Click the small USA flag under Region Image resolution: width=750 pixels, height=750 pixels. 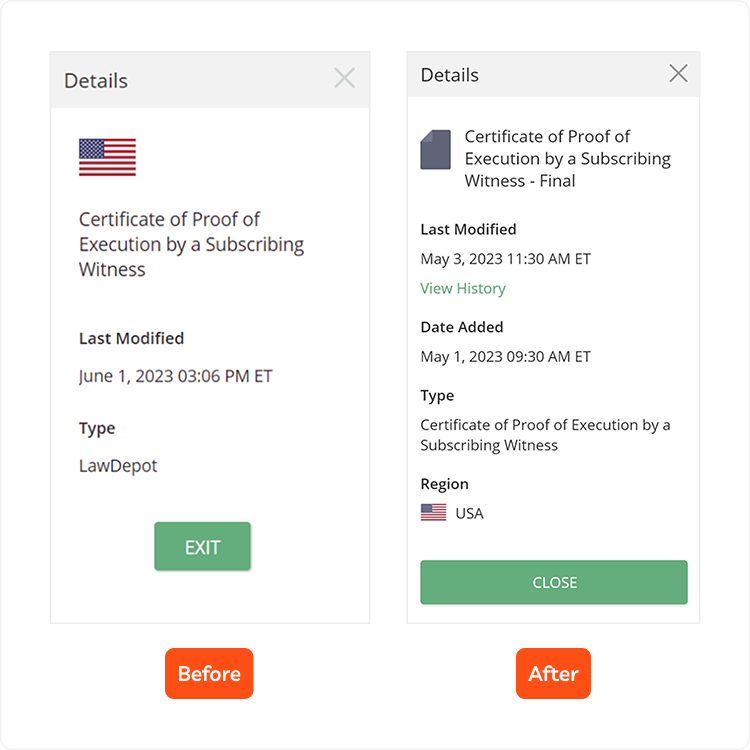433,512
